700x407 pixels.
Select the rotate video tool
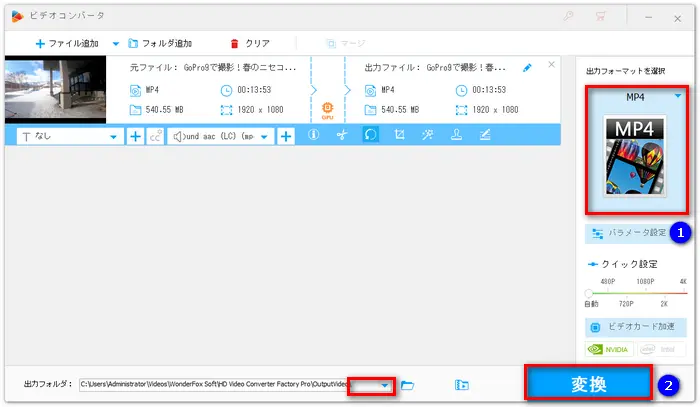click(x=370, y=136)
